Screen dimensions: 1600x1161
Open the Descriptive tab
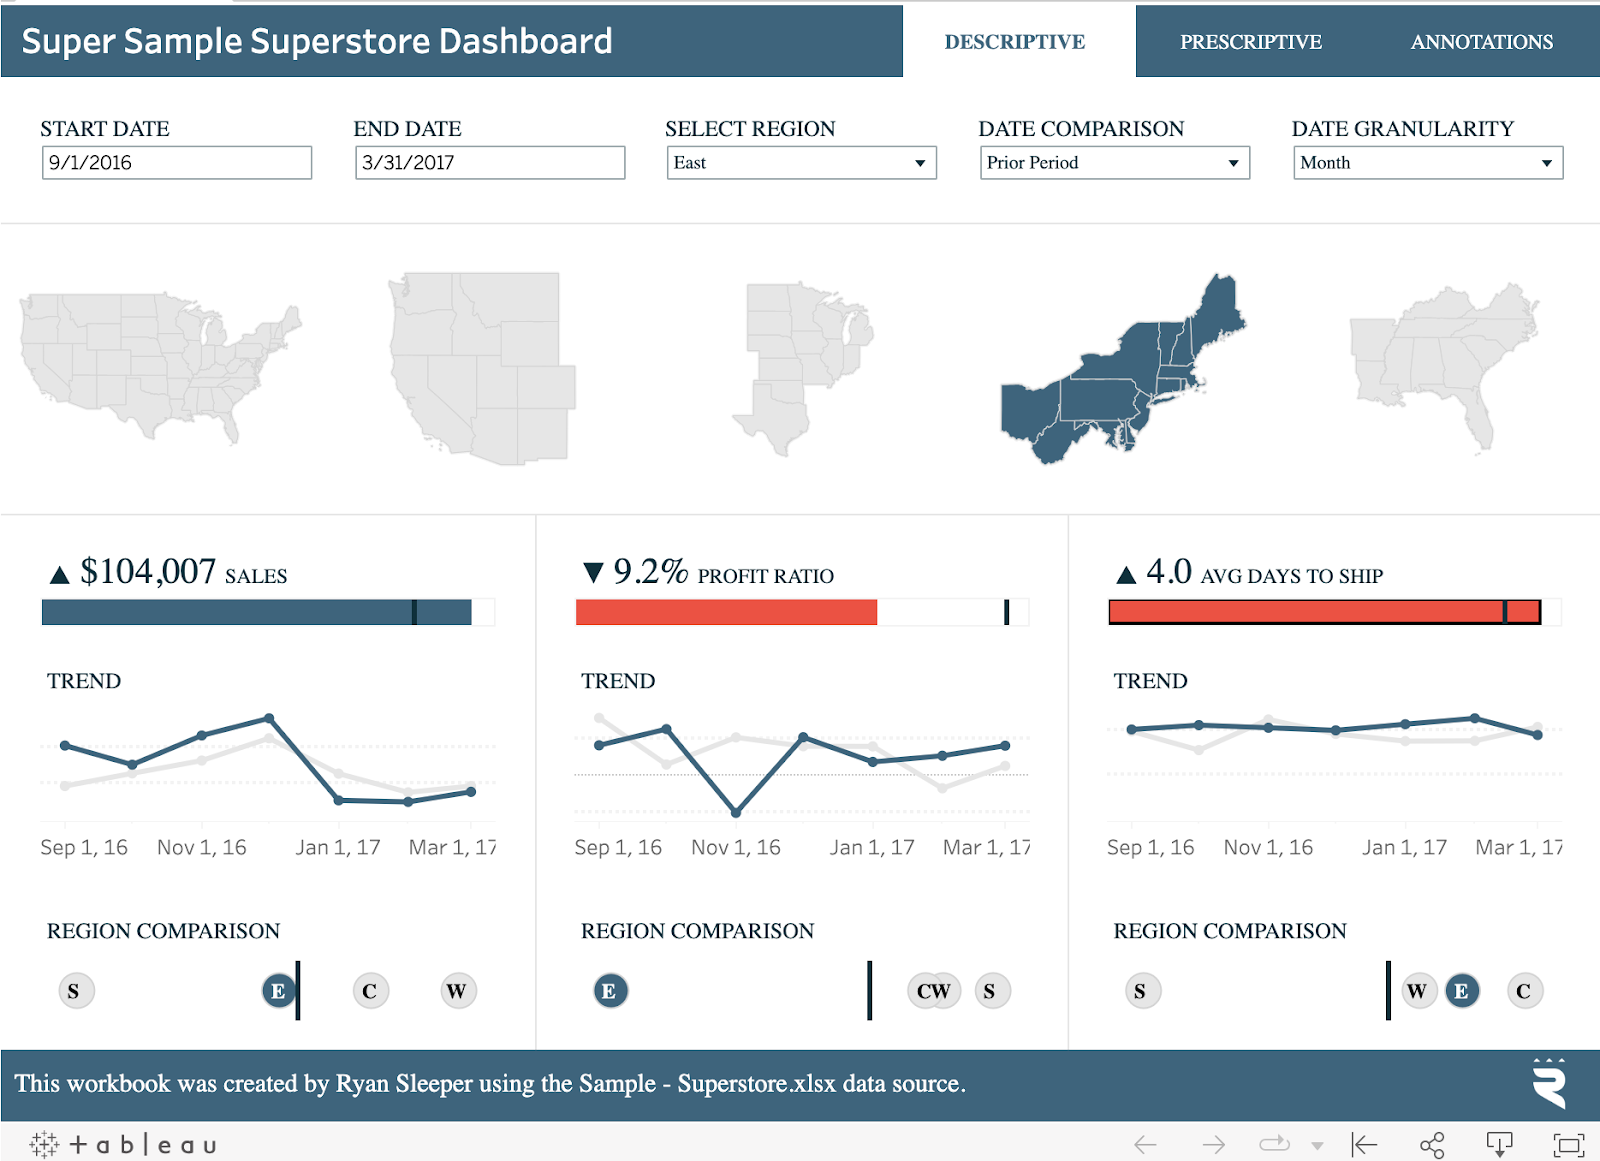(1015, 42)
